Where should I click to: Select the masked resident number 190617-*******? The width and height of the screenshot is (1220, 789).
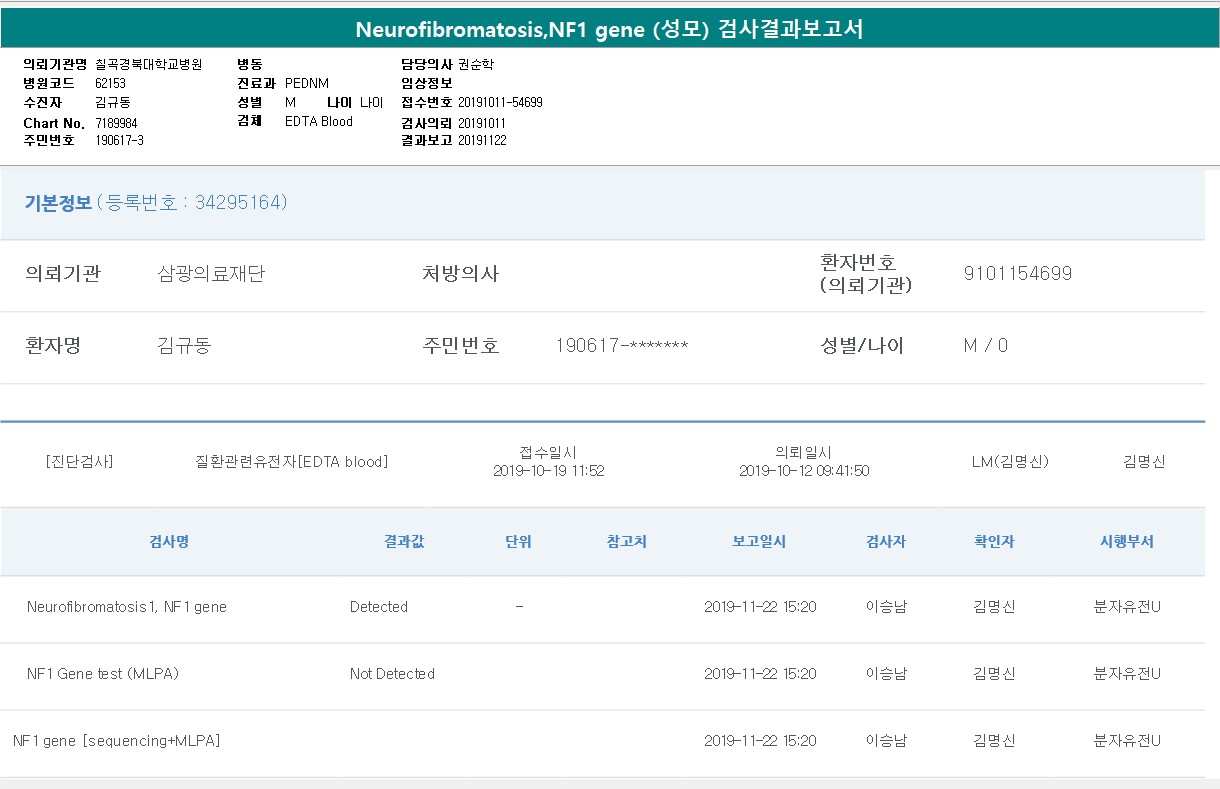pos(621,346)
